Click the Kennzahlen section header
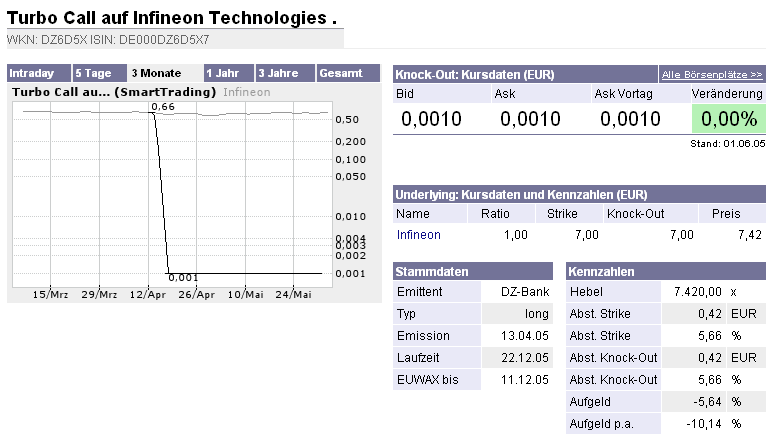 tap(666, 271)
